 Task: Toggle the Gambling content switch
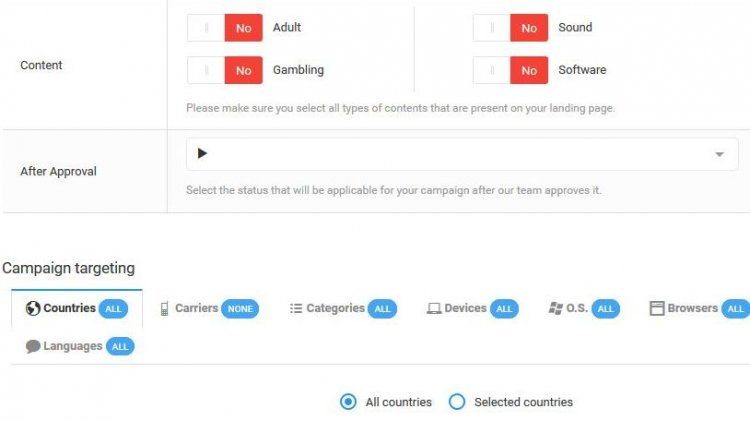224,70
